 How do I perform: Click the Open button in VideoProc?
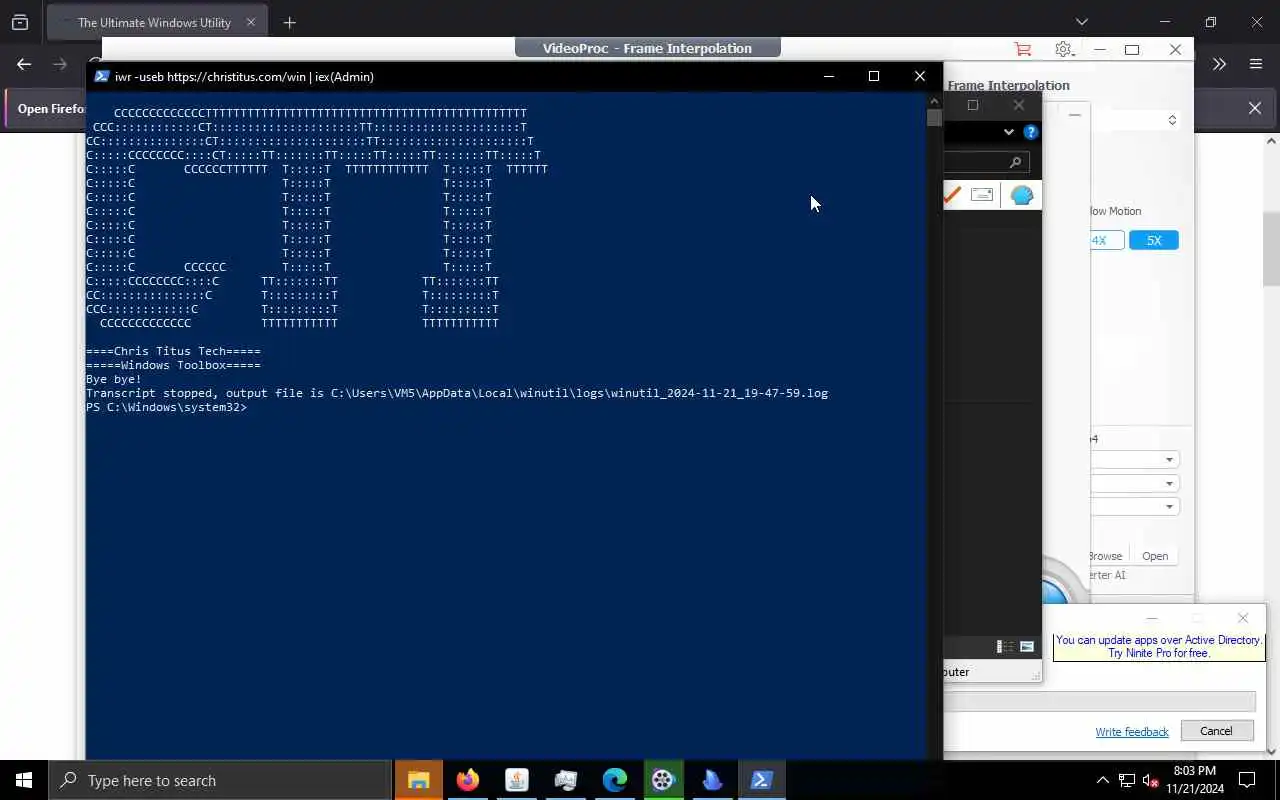[1155, 556]
